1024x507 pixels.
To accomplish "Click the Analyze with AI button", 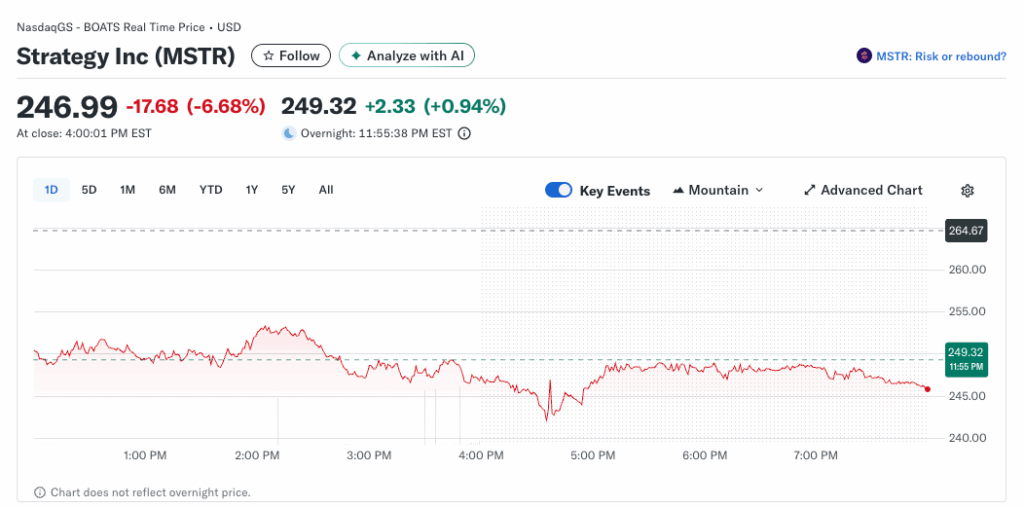I will (x=407, y=56).
